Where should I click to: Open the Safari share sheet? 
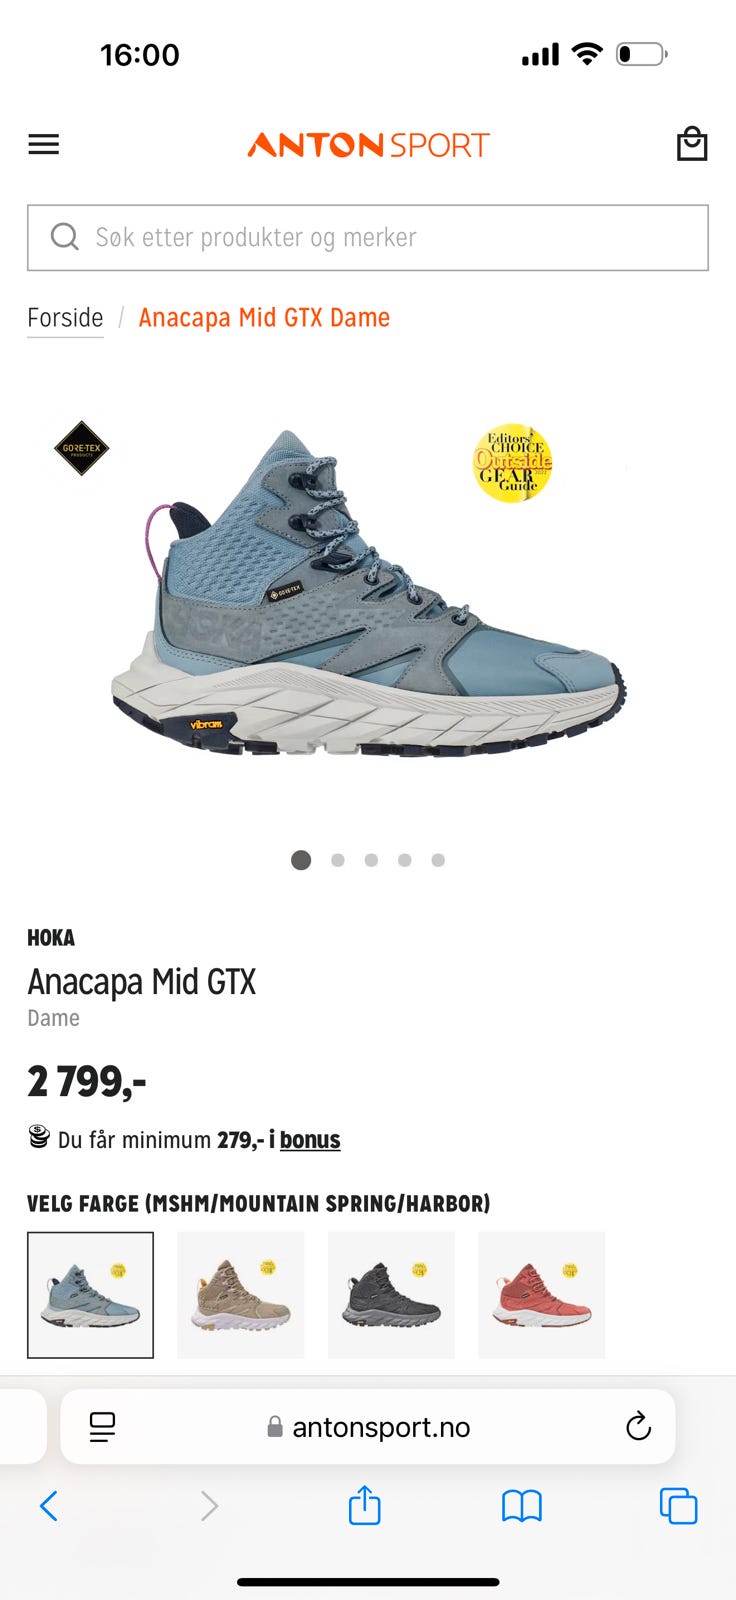point(365,1504)
